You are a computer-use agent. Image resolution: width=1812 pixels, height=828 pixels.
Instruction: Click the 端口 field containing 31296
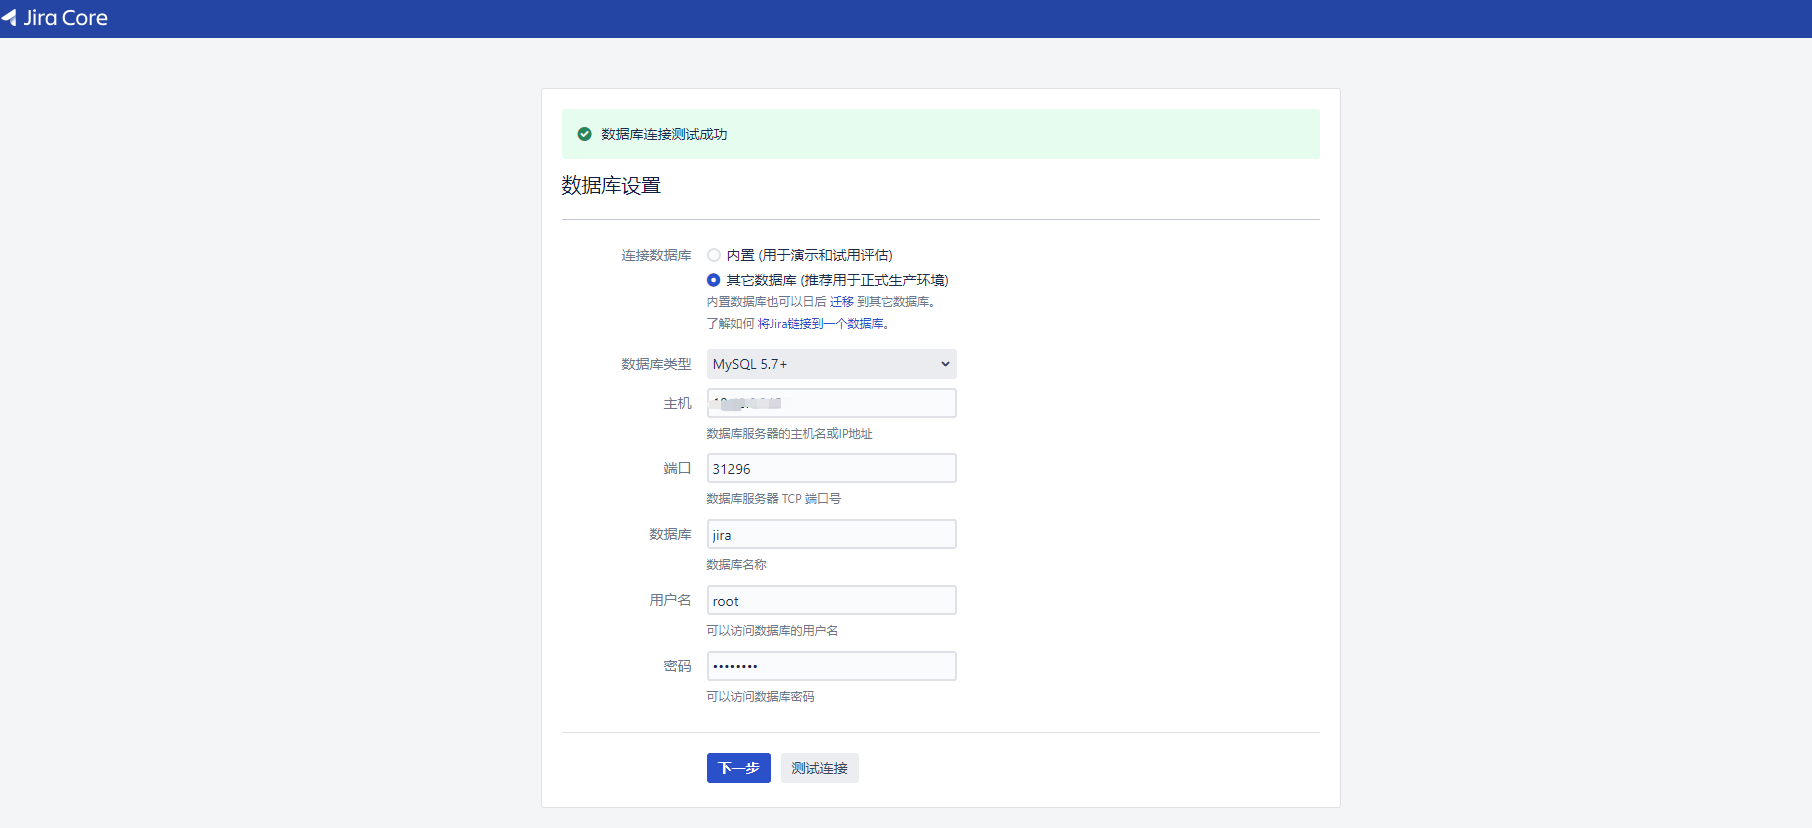pos(831,469)
